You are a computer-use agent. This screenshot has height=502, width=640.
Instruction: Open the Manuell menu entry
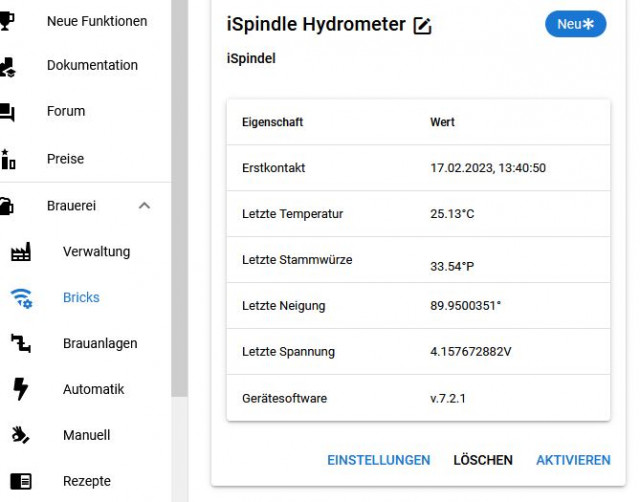(x=87, y=435)
